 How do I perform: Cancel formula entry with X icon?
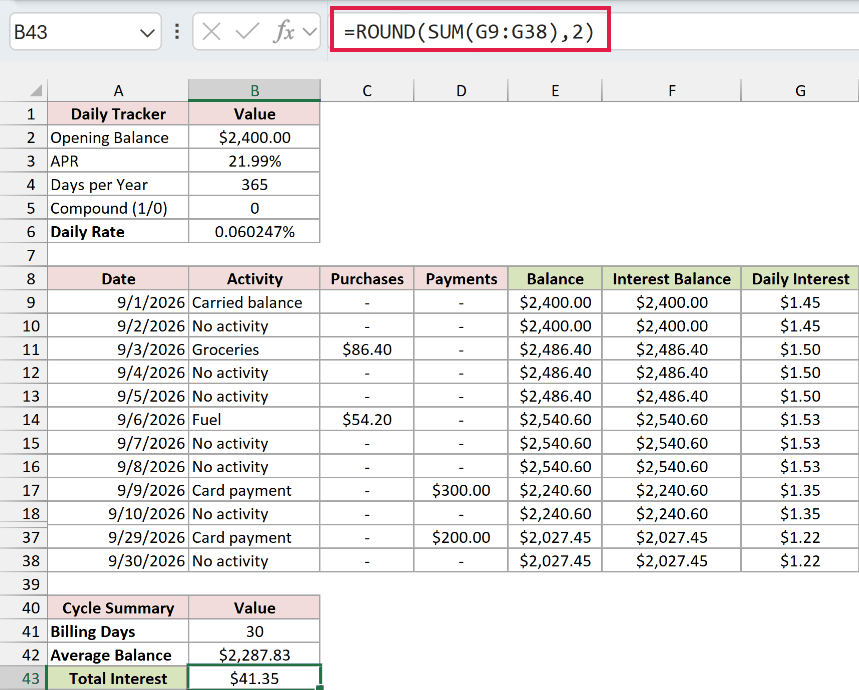[x=211, y=32]
